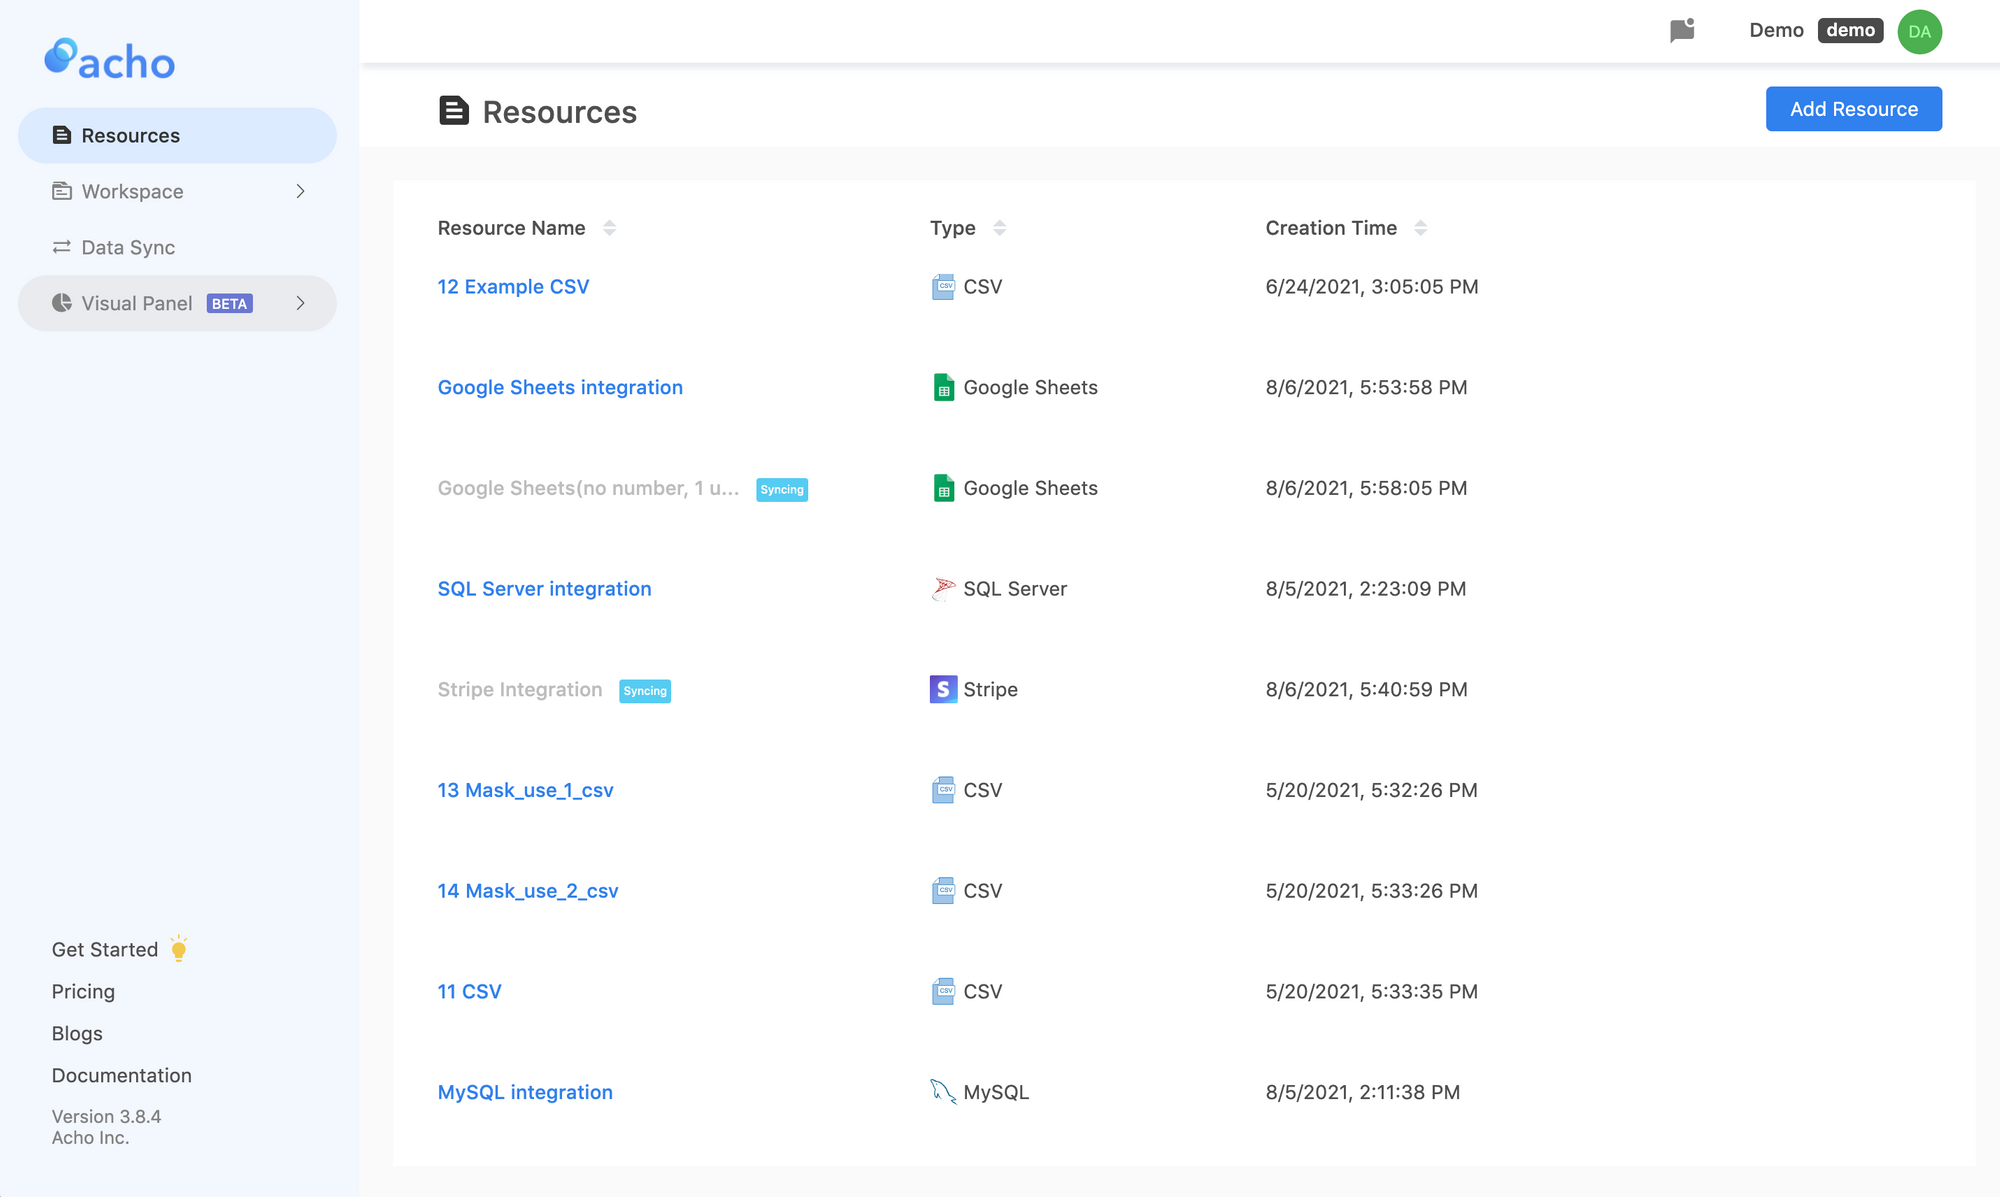This screenshot has height=1197, width=2000.
Task: Click the BETA badge on Visual Panel
Action: click(x=230, y=304)
